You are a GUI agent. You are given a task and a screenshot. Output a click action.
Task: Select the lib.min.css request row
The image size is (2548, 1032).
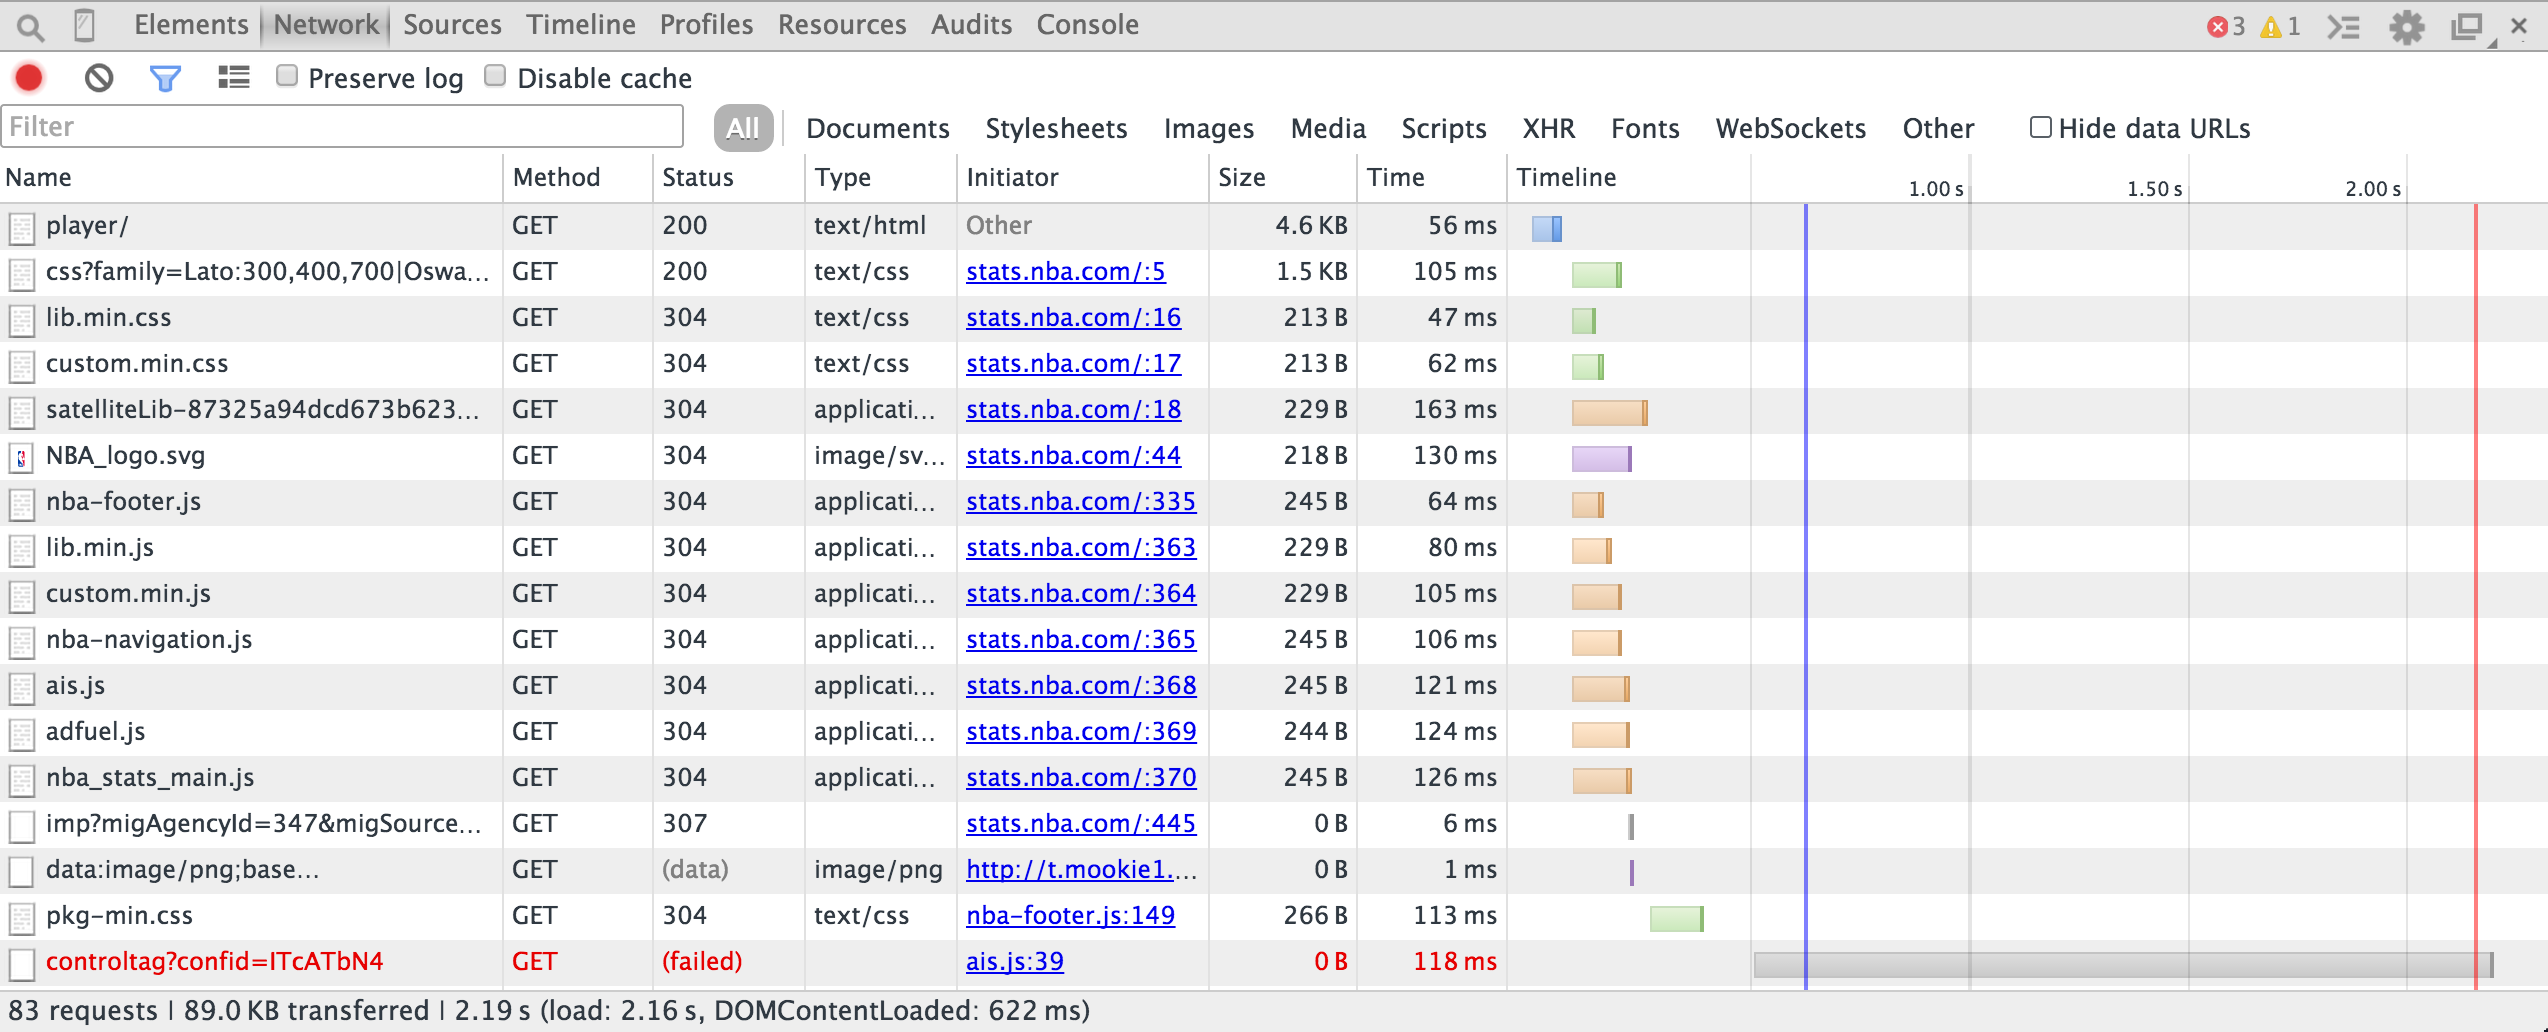point(1274,318)
